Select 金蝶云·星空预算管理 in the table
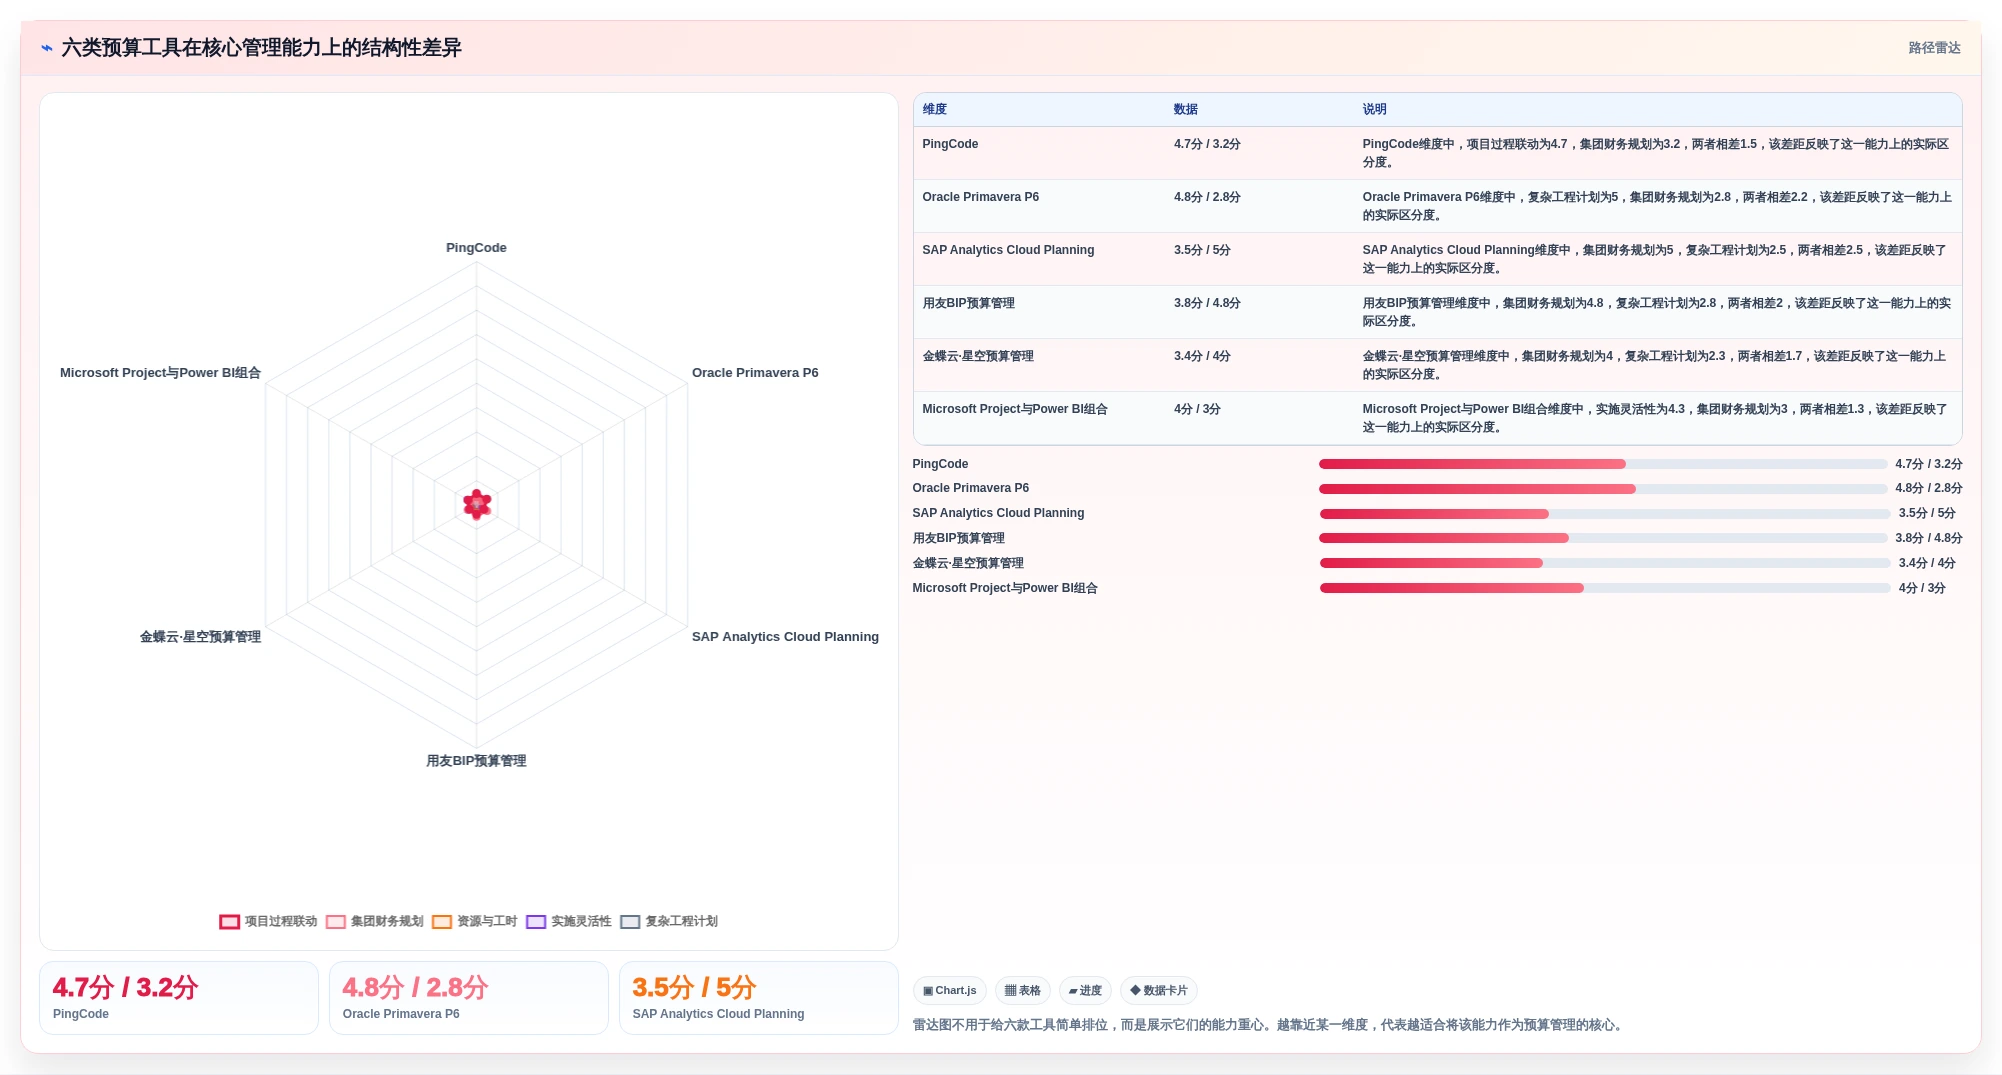The image size is (2002, 1075). (978, 356)
